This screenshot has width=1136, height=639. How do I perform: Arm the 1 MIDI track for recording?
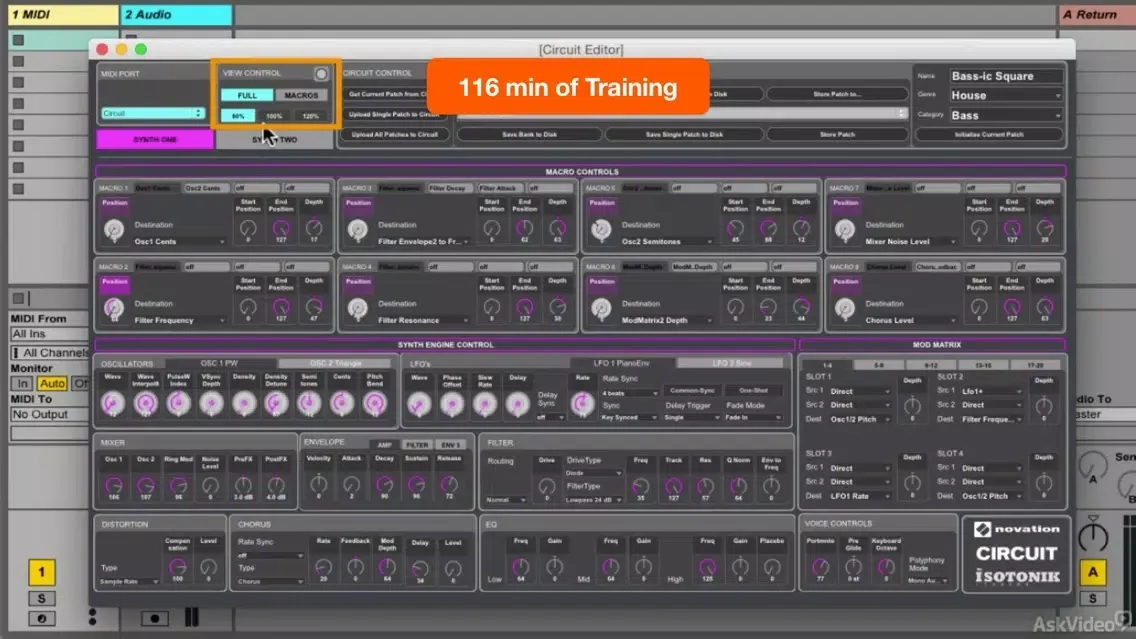[x=41, y=618]
